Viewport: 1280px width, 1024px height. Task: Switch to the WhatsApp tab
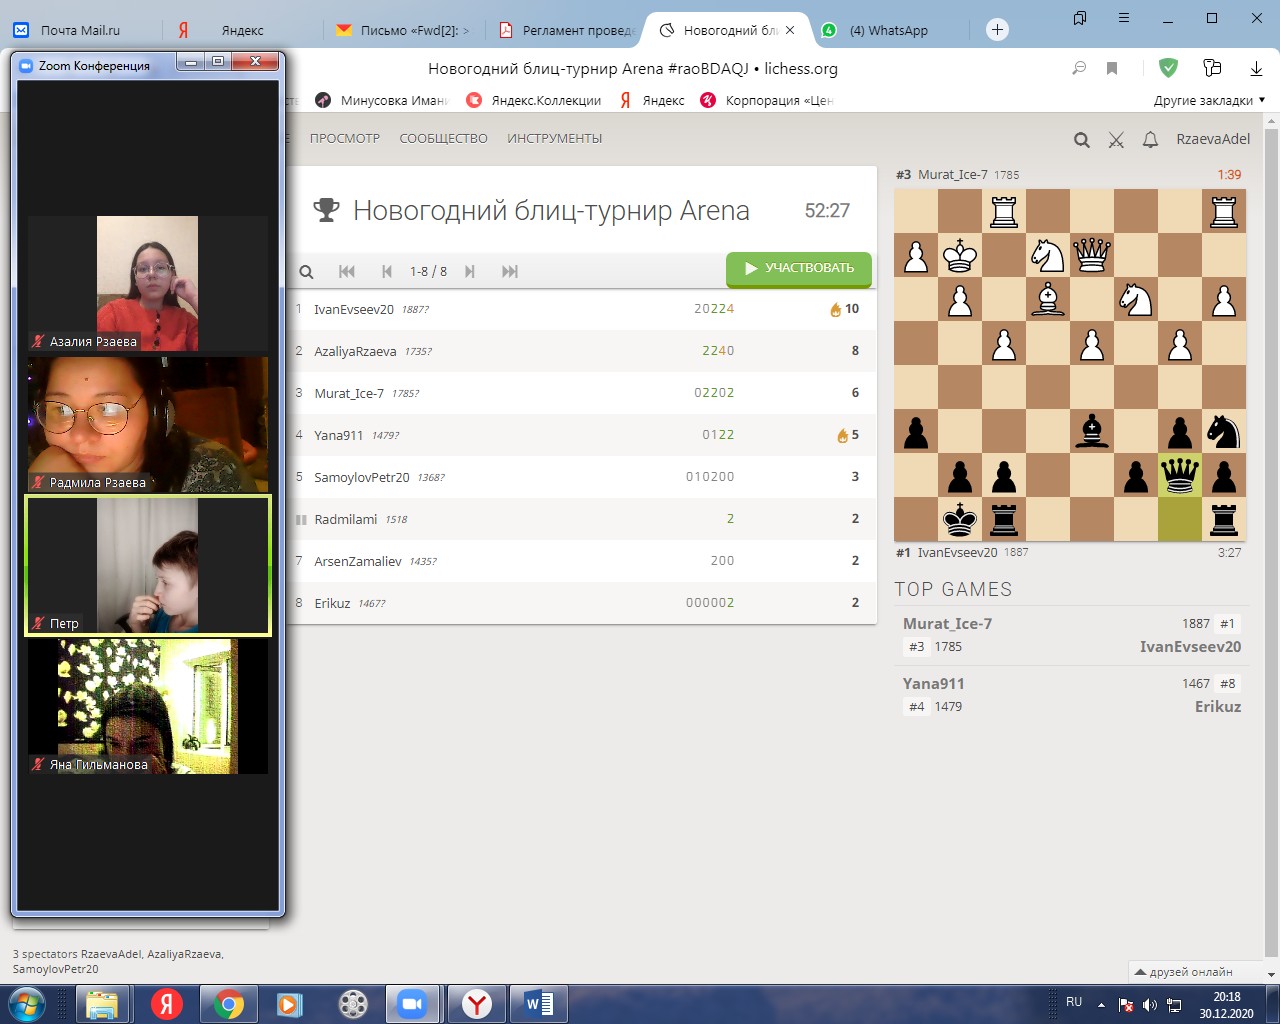(x=887, y=30)
